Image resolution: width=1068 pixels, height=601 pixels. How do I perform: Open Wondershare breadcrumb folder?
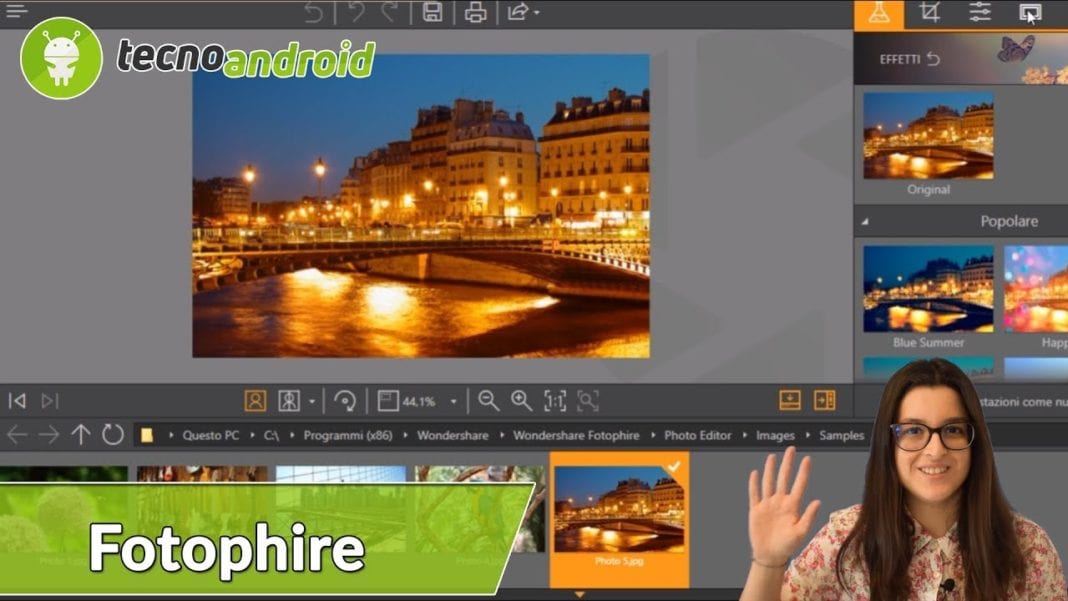click(453, 435)
